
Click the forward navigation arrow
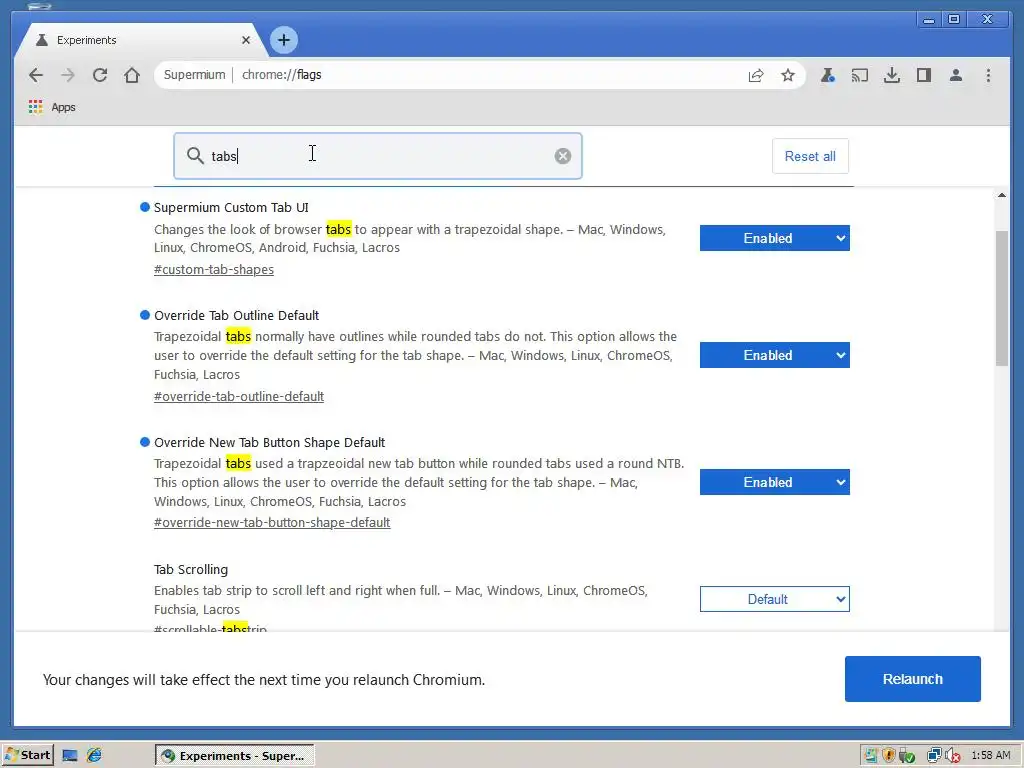click(68, 75)
